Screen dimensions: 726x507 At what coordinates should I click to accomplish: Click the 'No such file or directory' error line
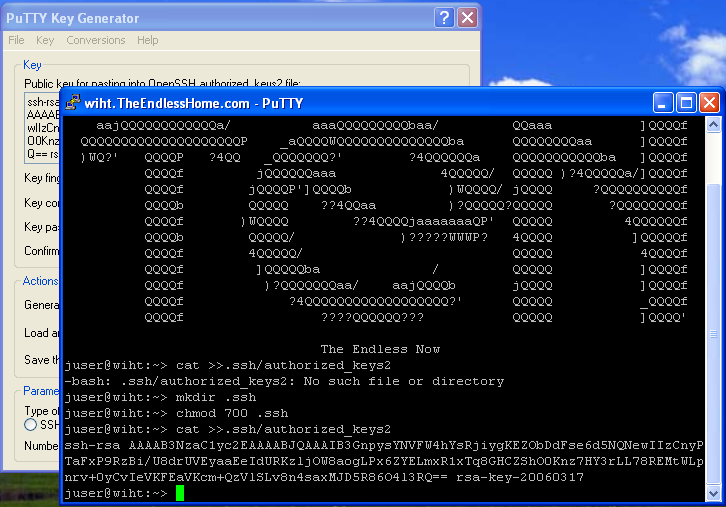coord(284,381)
